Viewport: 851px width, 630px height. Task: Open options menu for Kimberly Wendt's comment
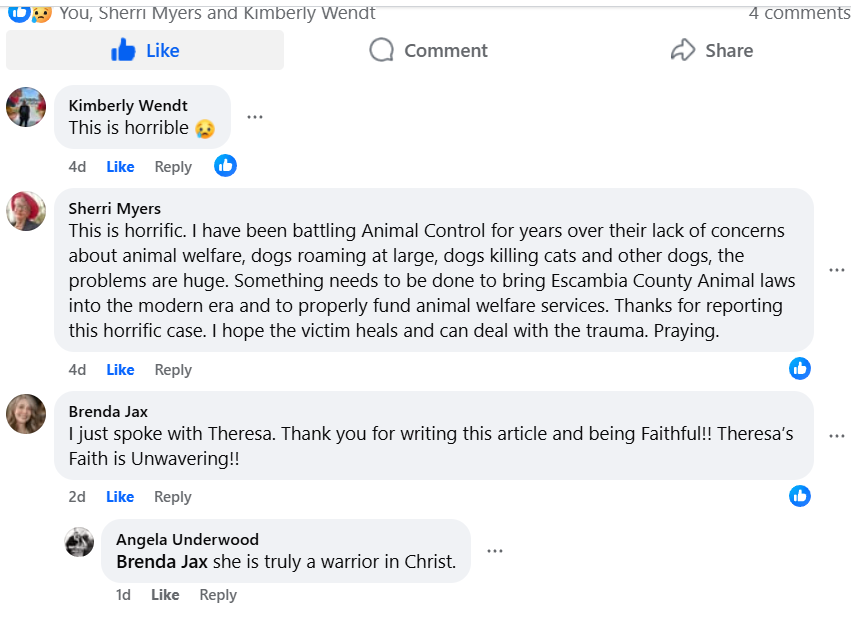tap(255, 117)
